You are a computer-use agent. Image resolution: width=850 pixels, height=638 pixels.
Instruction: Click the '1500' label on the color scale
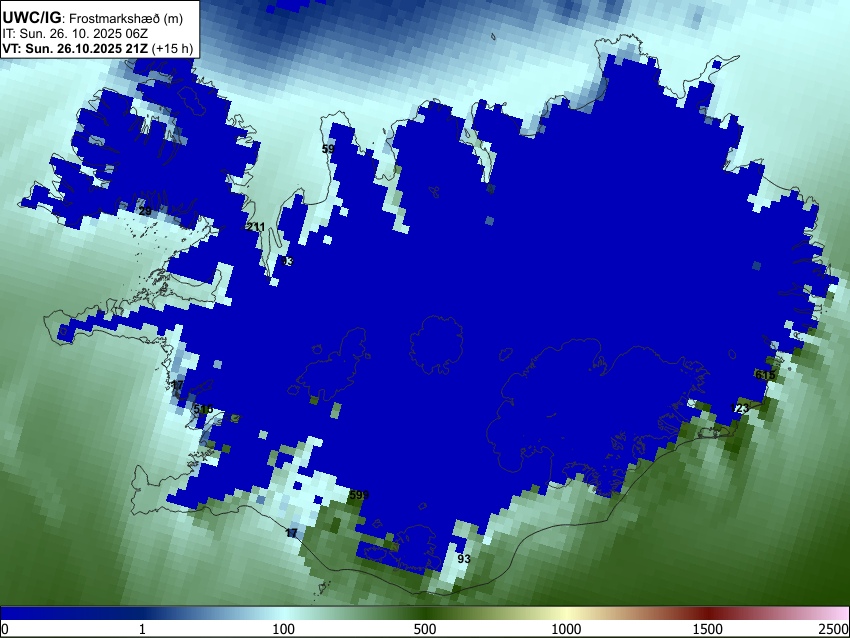pyautogui.click(x=708, y=629)
